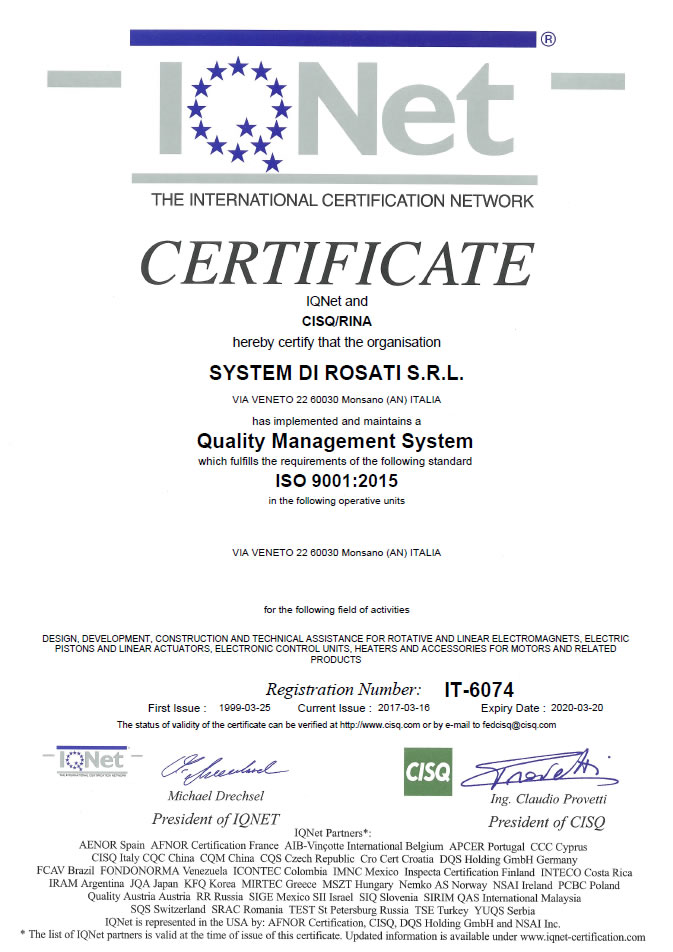Open the http://www.cisq.com link
Image resolution: width=673 pixels, height=952 pixels.
tap(380, 724)
